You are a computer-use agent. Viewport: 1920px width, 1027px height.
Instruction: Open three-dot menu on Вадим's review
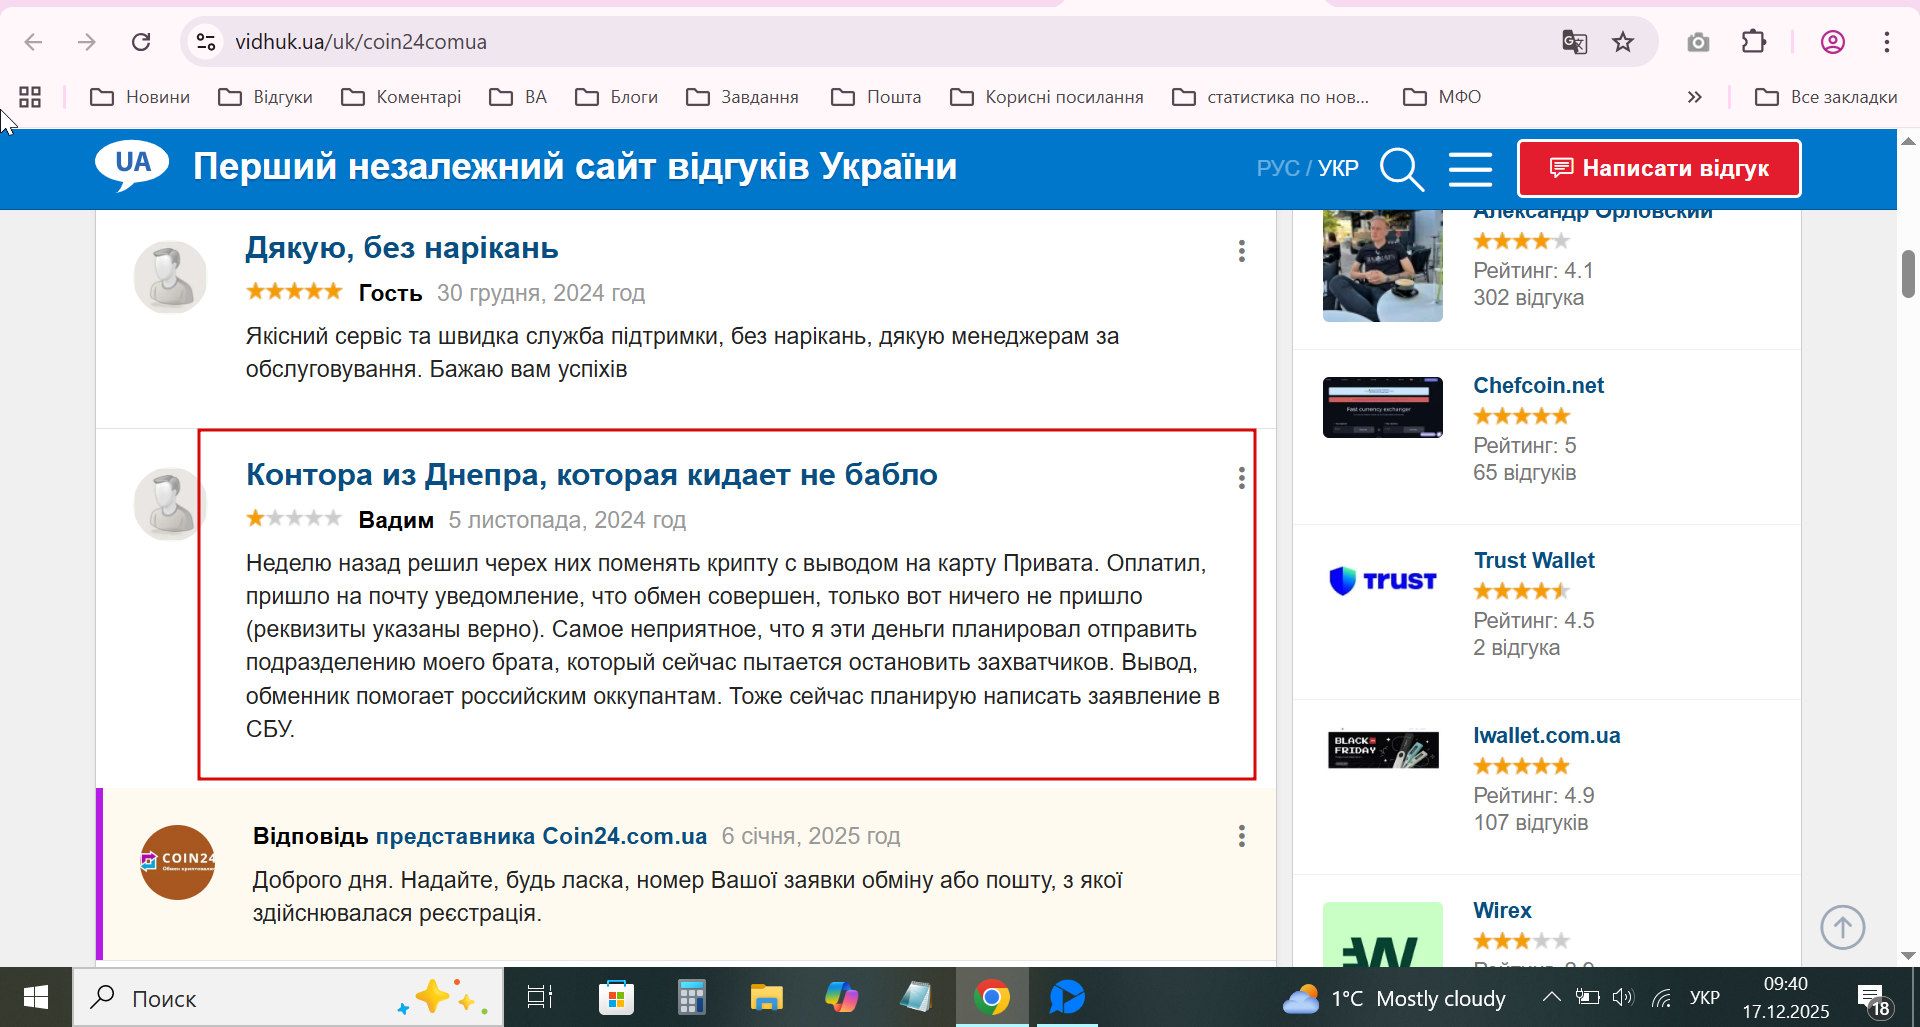tap(1241, 478)
